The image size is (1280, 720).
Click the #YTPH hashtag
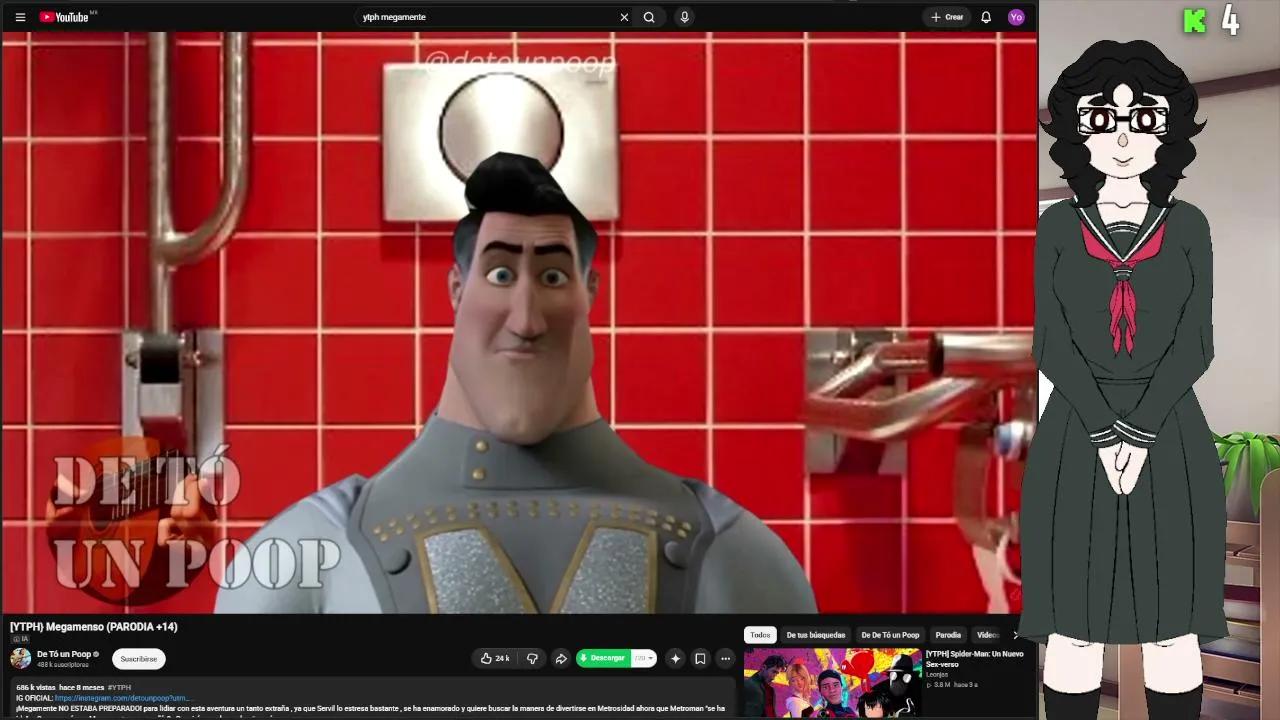(x=119, y=688)
